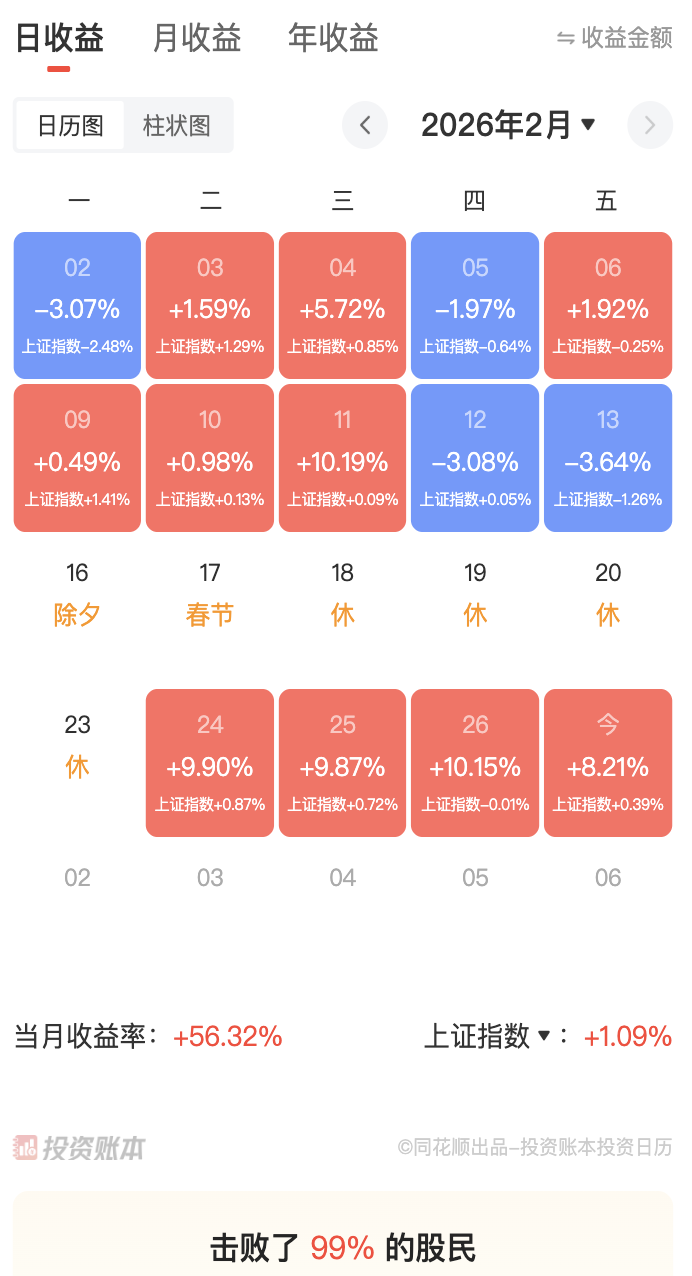Switch to 柱状图 bar chart view
This screenshot has width=692, height=1276.
[x=177, y=126]
